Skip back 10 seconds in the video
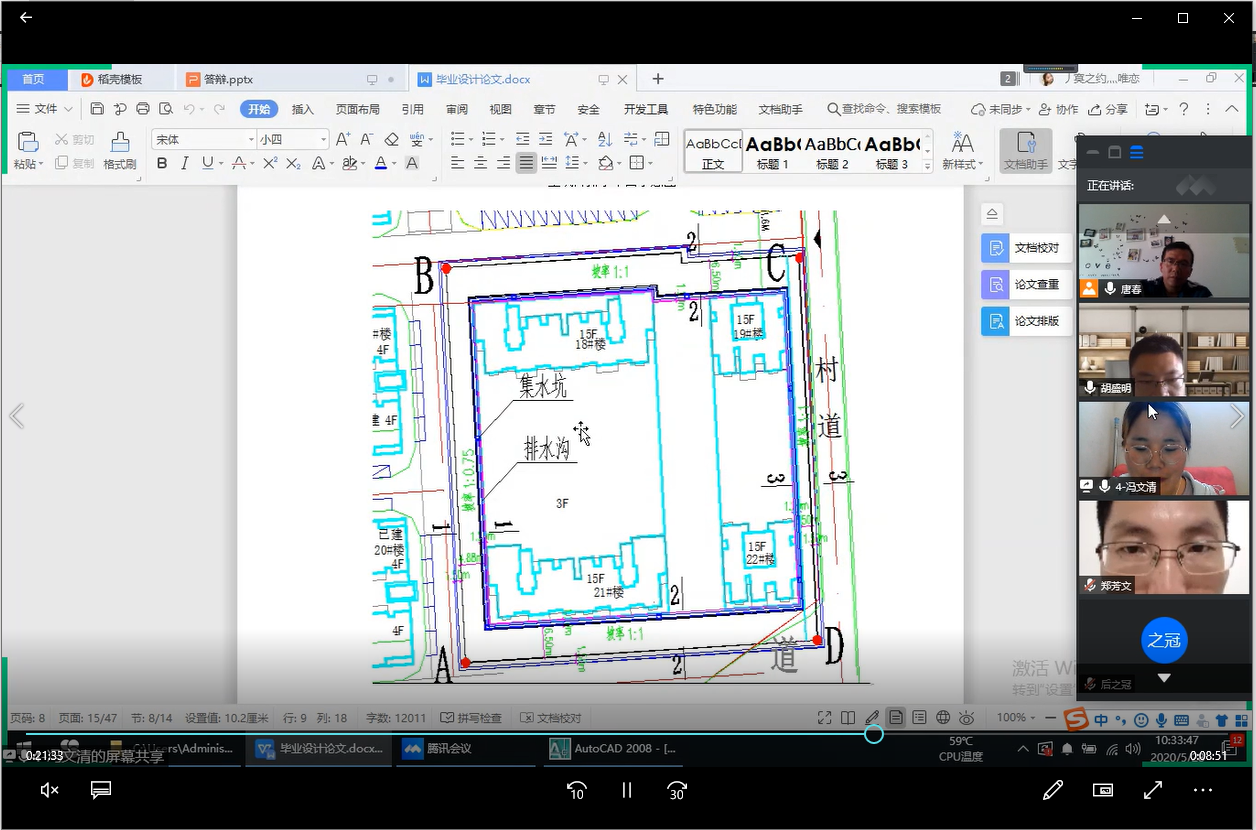The image size is (1256, 830). point(576,790)
